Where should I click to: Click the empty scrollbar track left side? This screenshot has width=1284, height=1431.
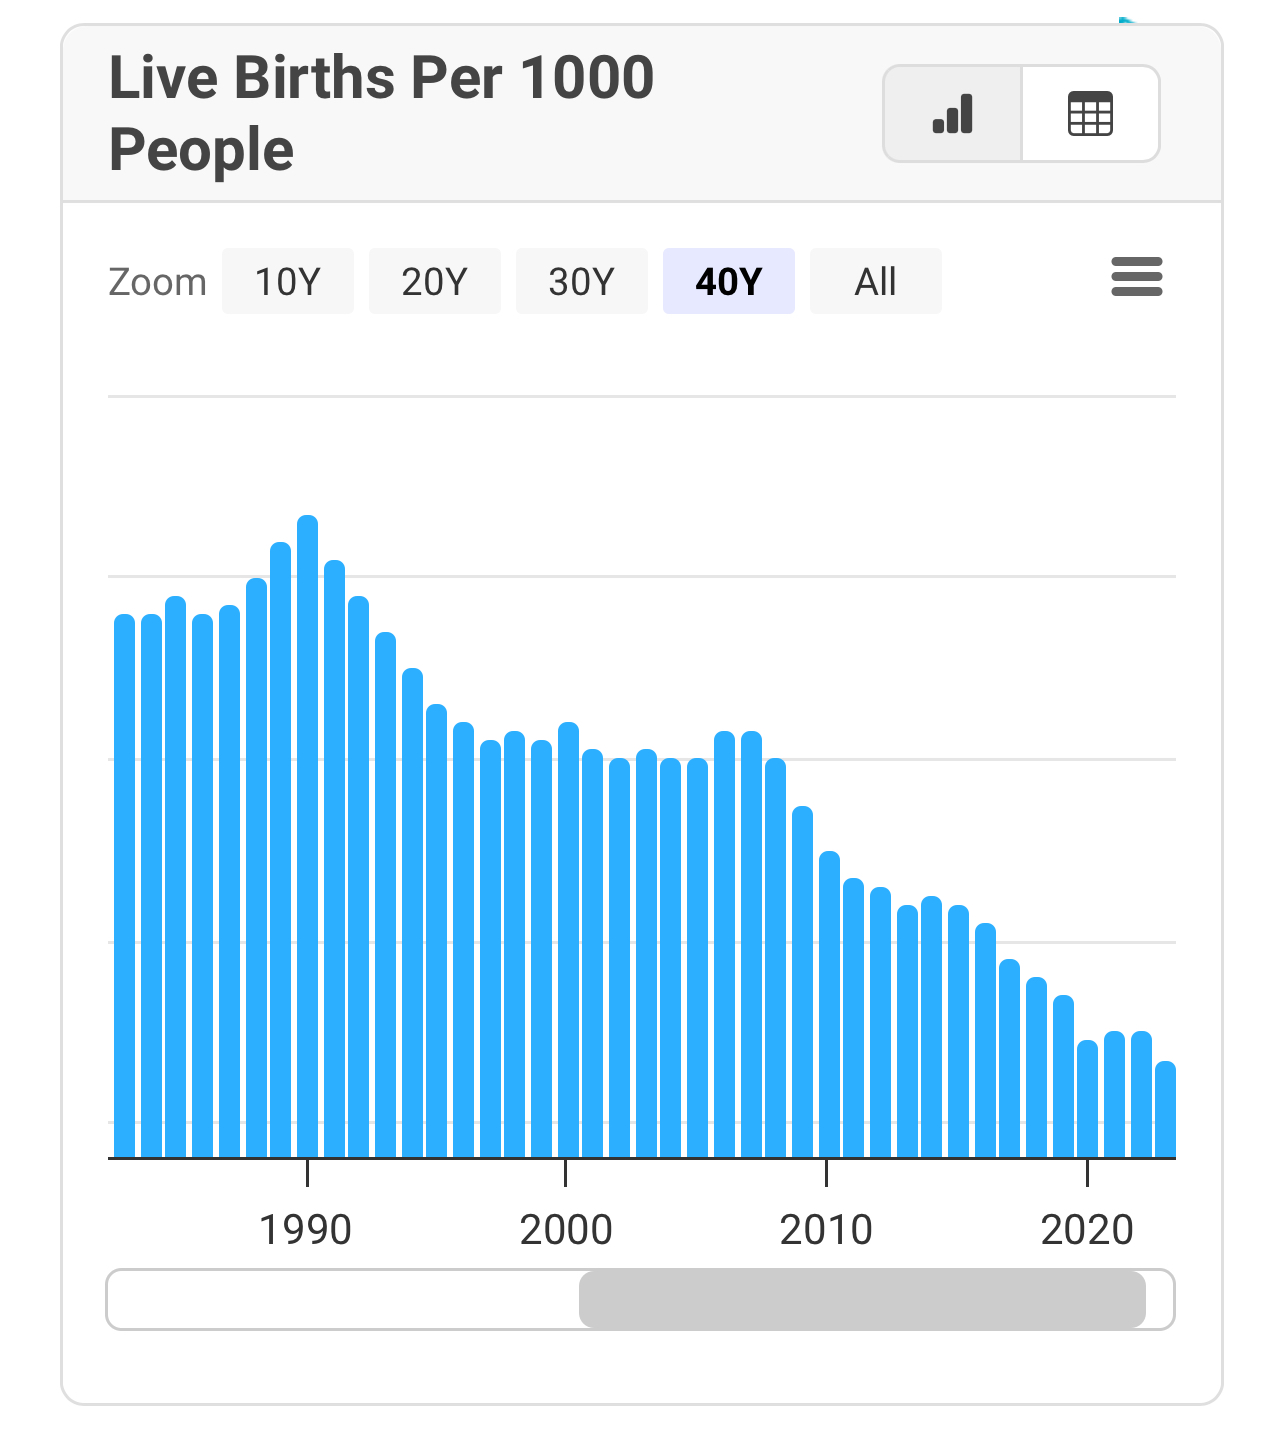[x=340, y=1299]
